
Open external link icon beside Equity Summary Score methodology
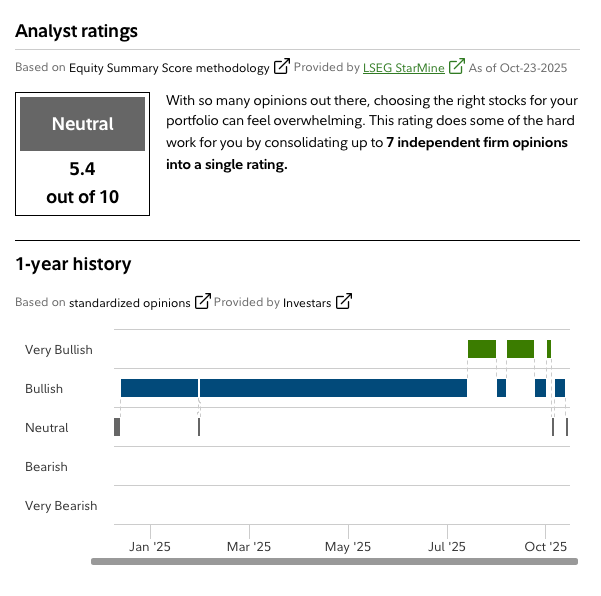(282, 67)
